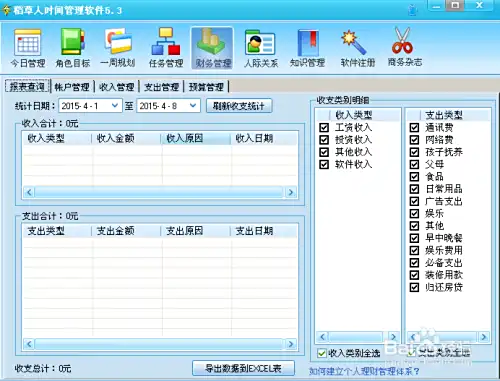The width and height of the screenshot is (500, 381).
Task: Open the 商务杂志 scissors icon
Action: (402, 41)
